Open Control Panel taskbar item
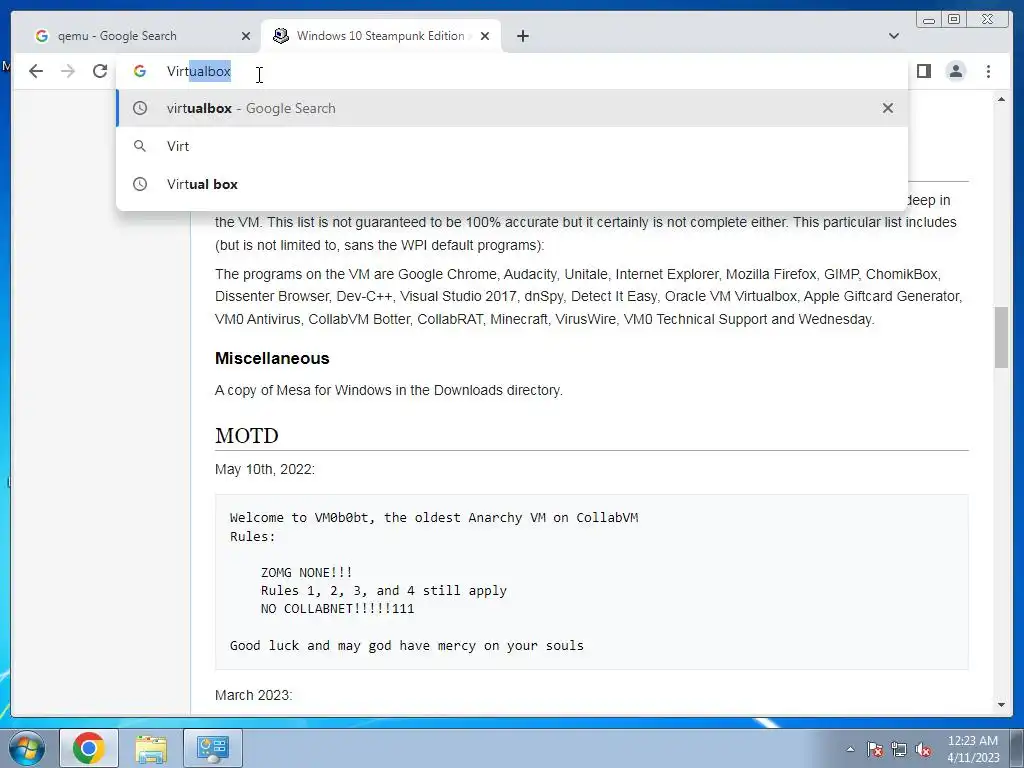 tap(213, 748)
